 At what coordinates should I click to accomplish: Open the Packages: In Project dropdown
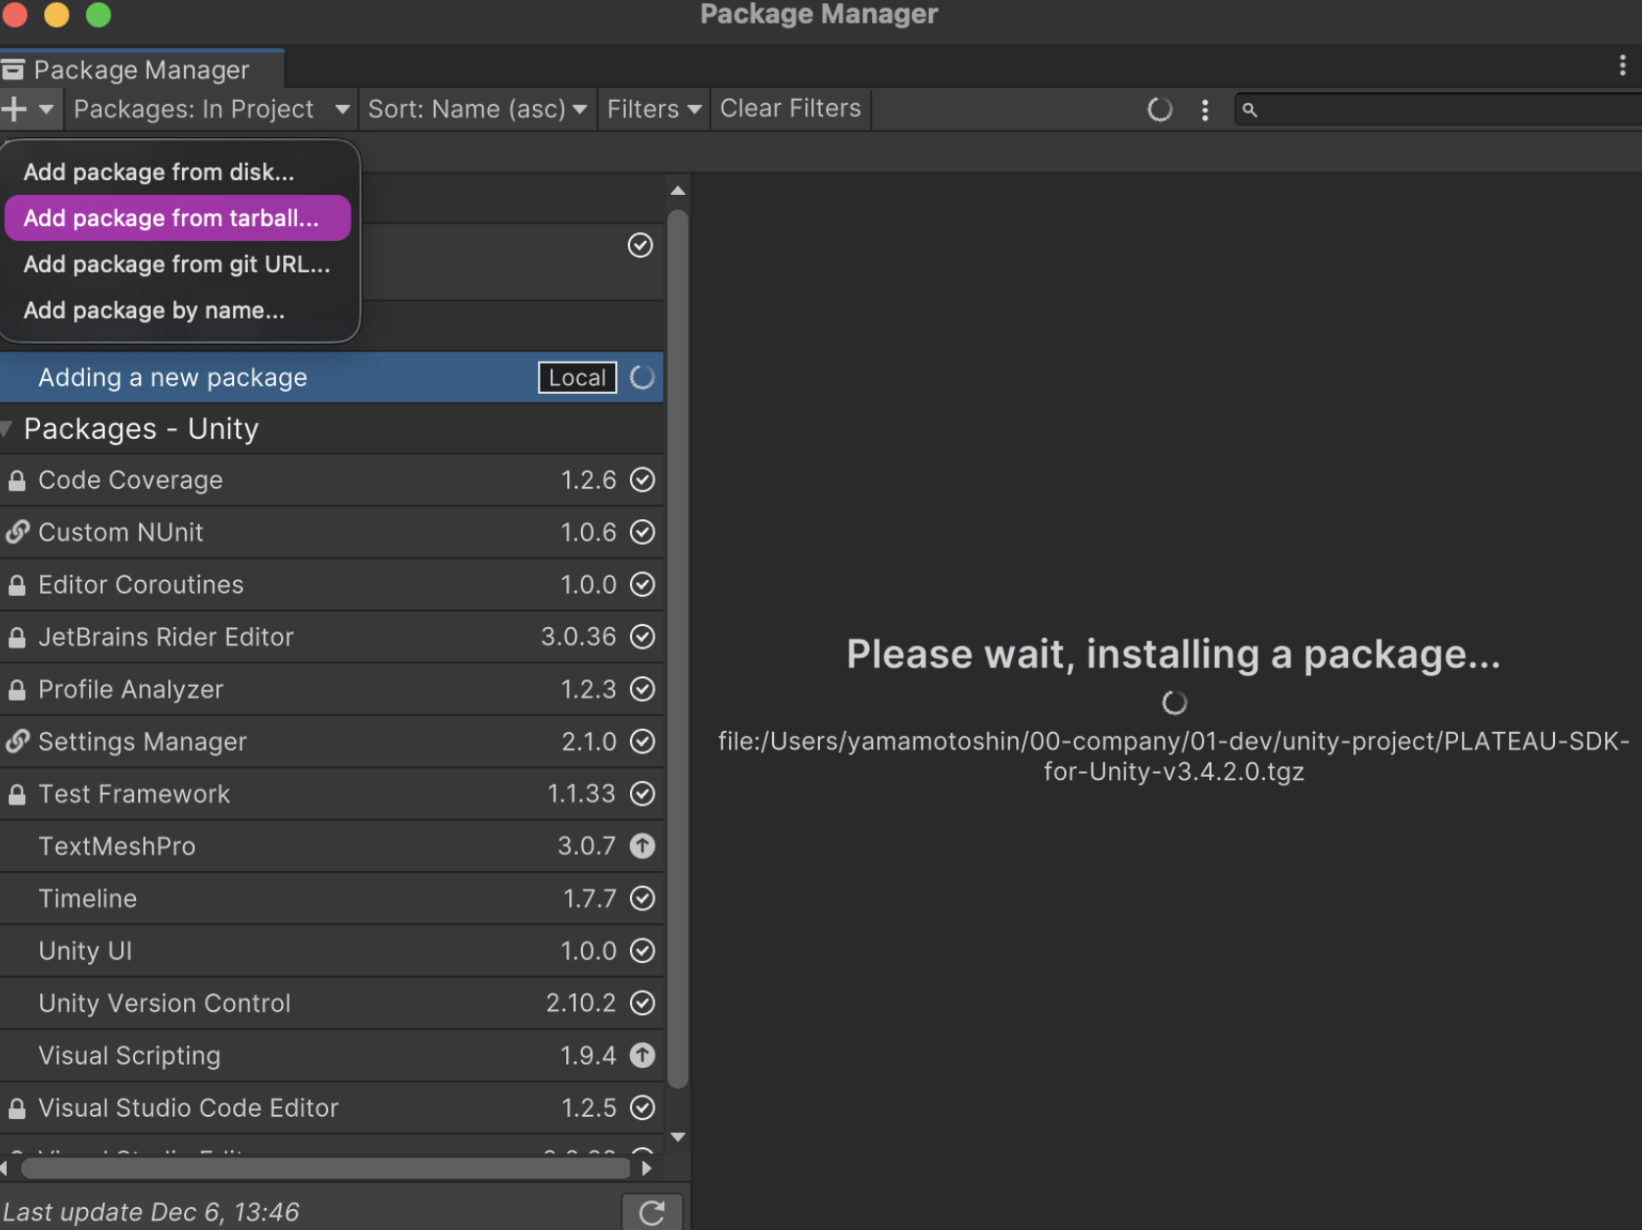tap(211, 109)
